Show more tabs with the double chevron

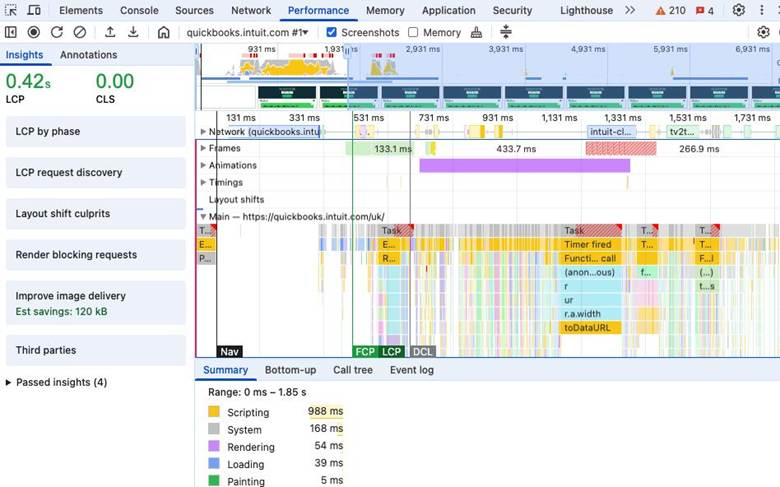pyautogui.click(x=630, y=10)
